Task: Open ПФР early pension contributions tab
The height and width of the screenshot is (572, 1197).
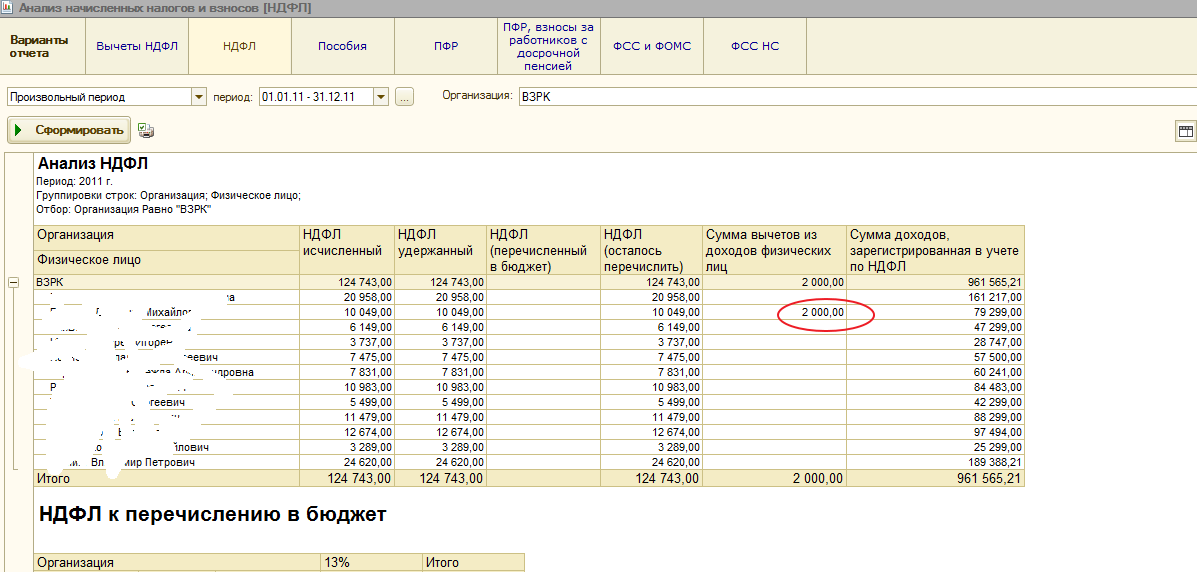Action: [547, 46]
